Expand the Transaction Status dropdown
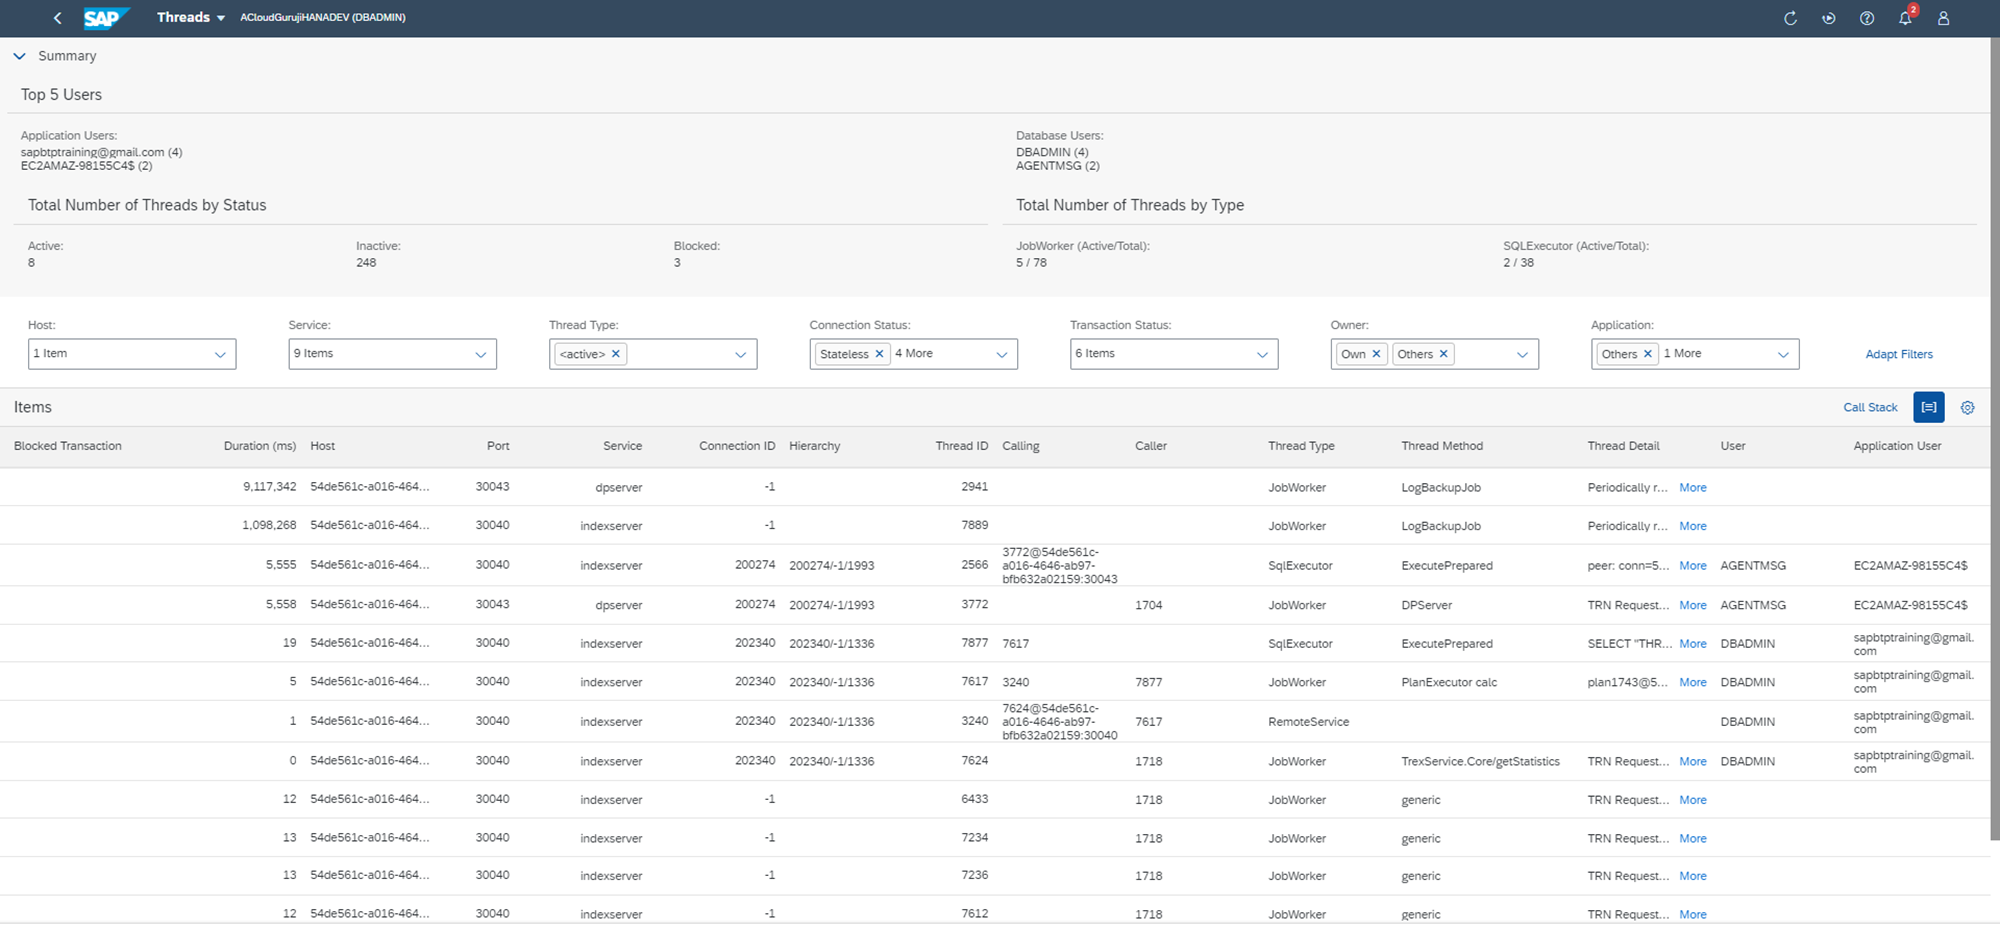 tap(1261, 355)
